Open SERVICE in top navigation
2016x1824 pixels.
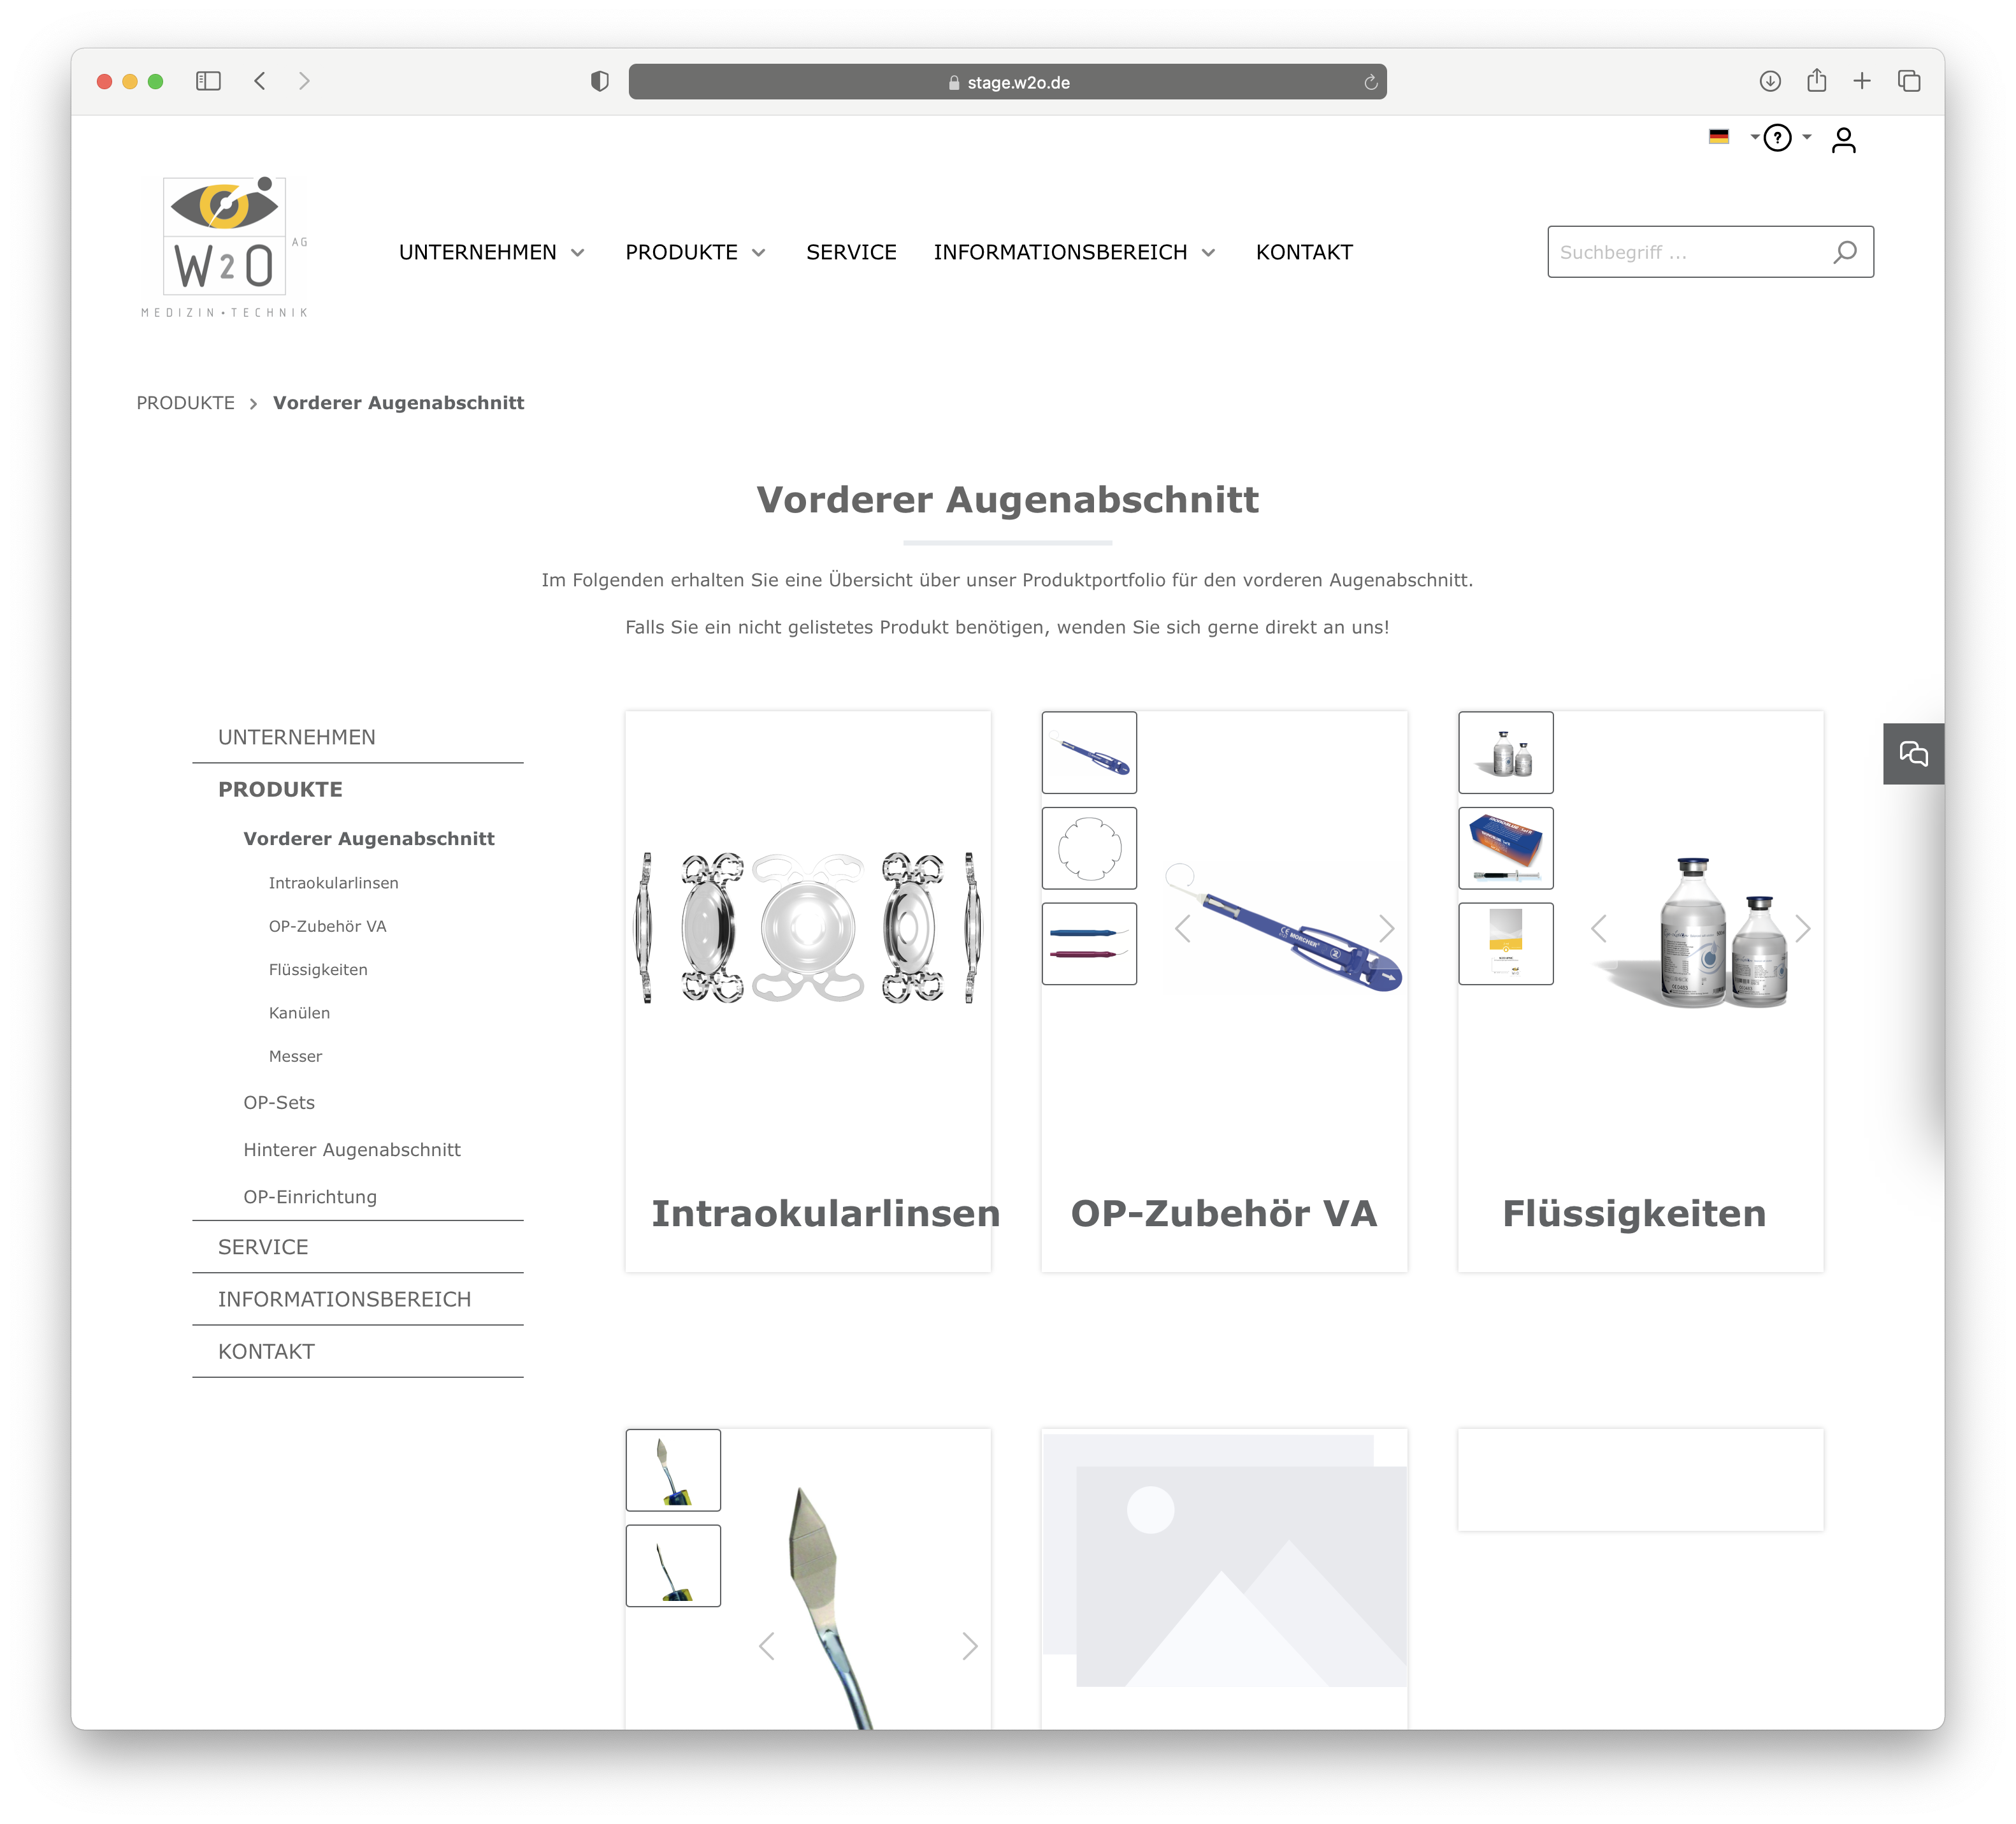pos(851,252)
